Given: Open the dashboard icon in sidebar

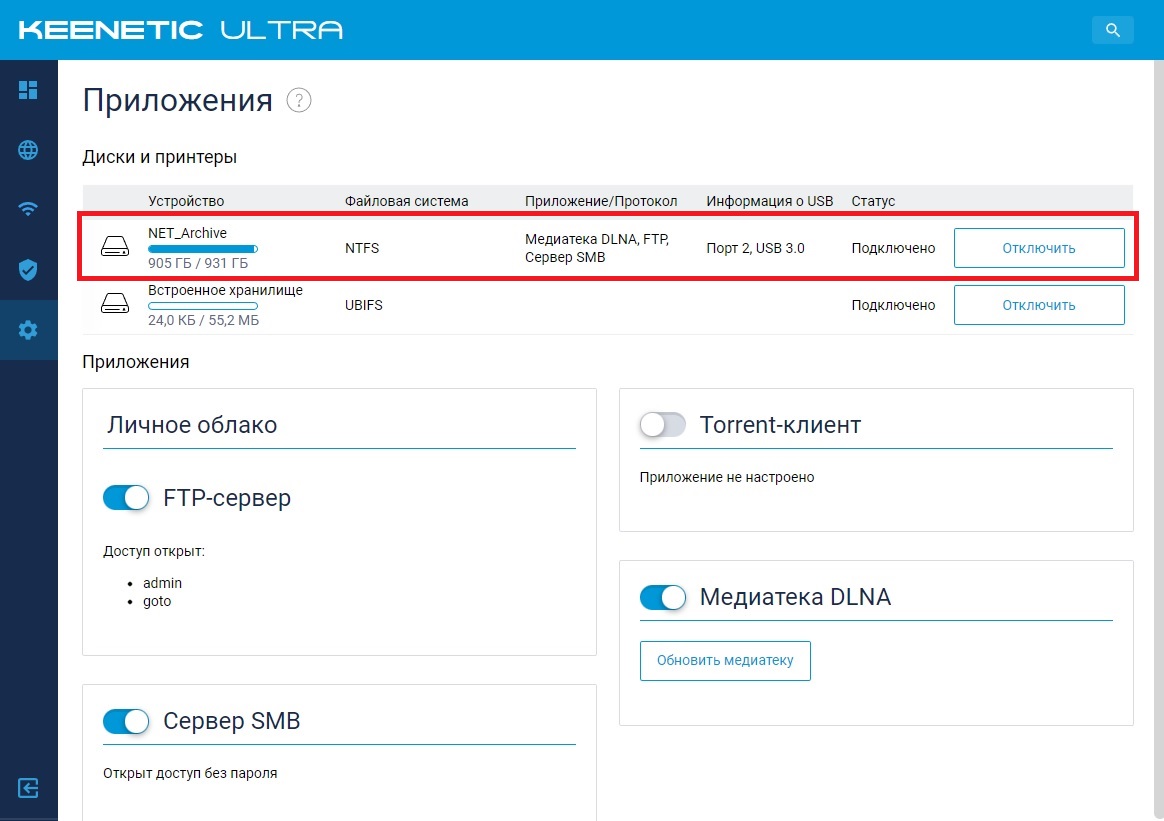Looking at the screenshot, I should click(28, 90).
